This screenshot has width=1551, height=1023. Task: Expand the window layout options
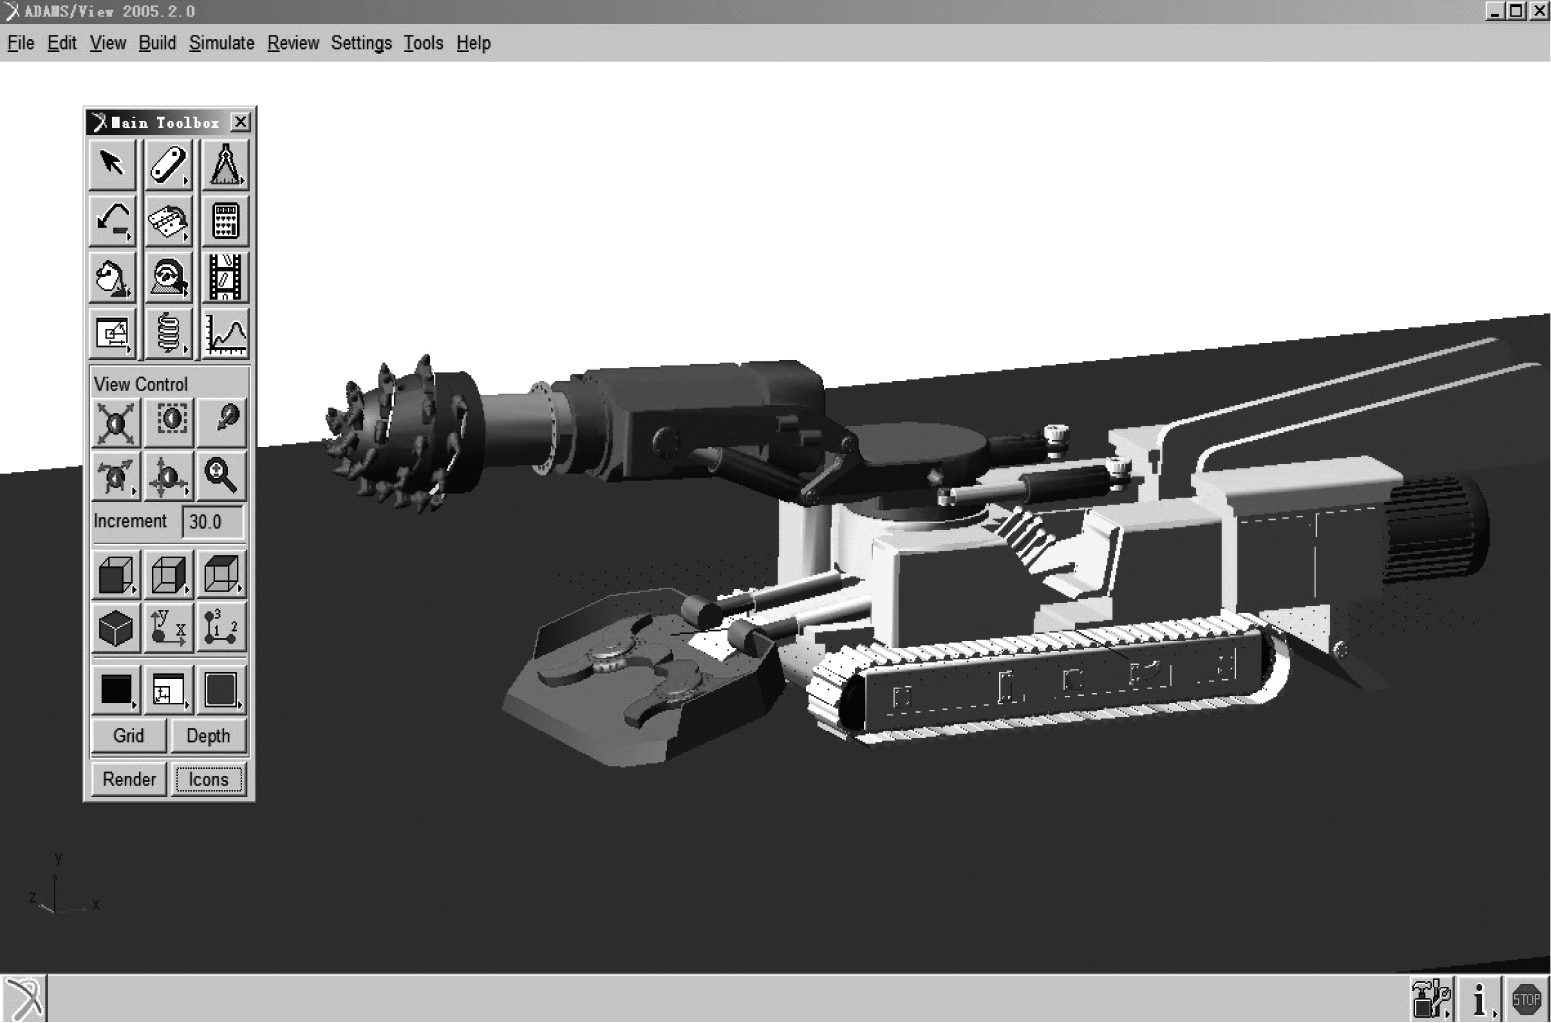[x=167, y=690]
